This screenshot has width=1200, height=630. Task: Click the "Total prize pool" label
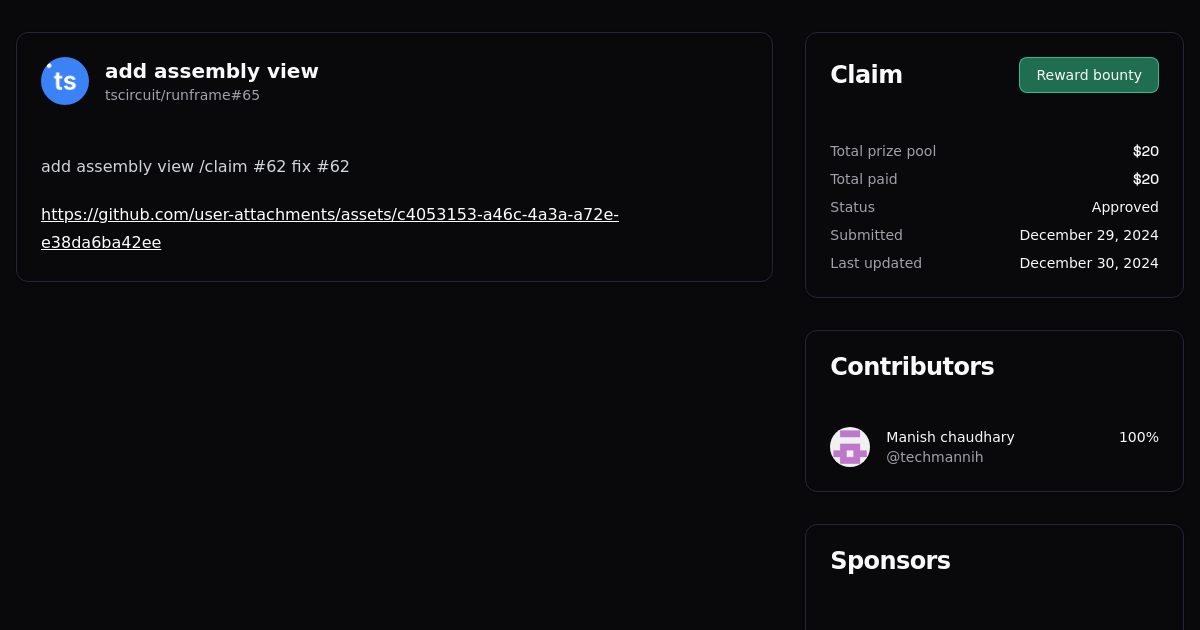click(x=883, y=151)
